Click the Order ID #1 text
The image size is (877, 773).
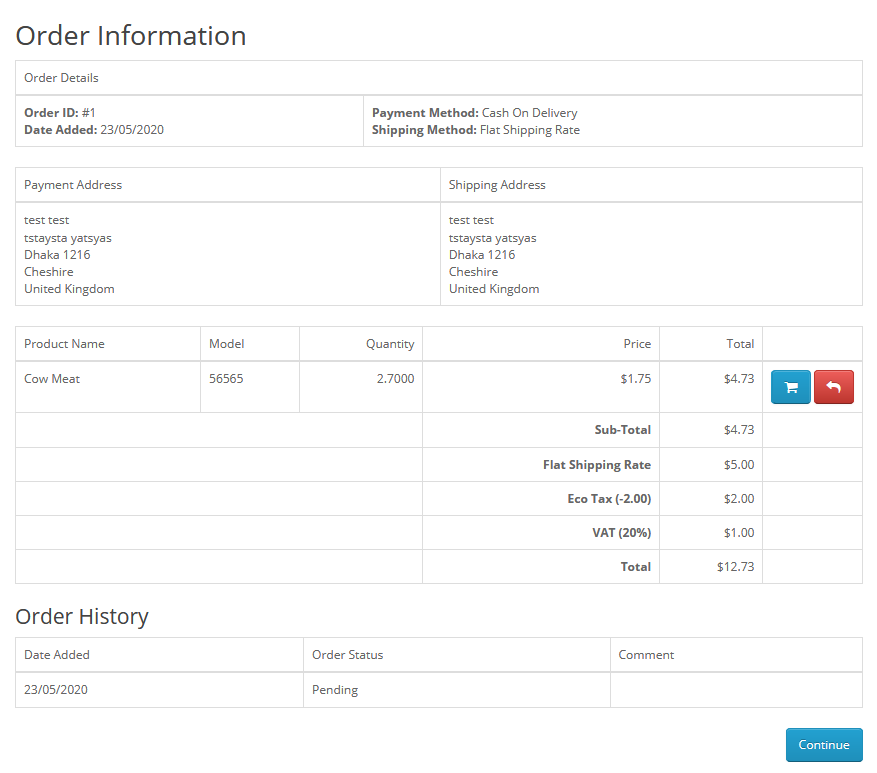point(60,113)
